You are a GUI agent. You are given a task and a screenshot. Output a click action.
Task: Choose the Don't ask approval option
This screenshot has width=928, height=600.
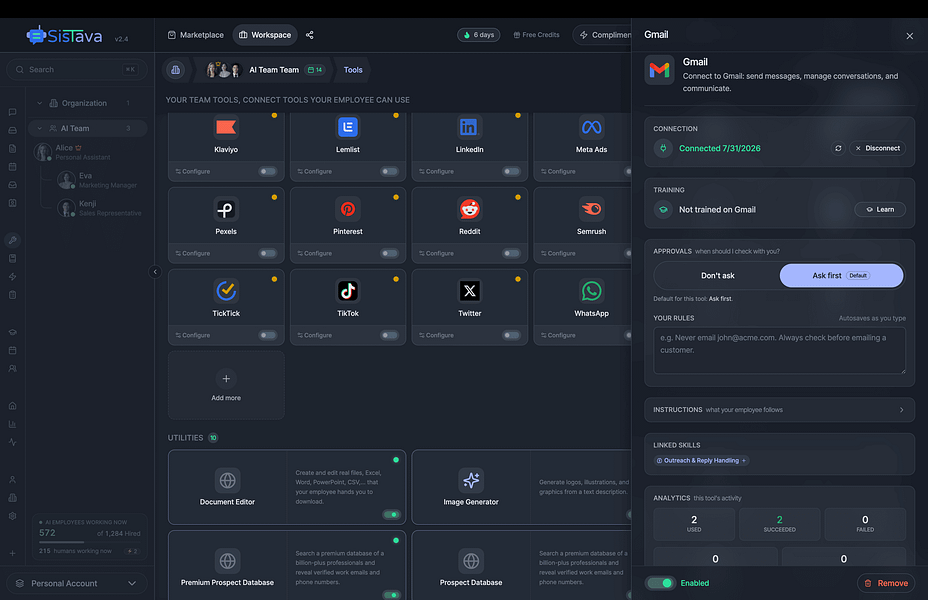tap(717, 276)
